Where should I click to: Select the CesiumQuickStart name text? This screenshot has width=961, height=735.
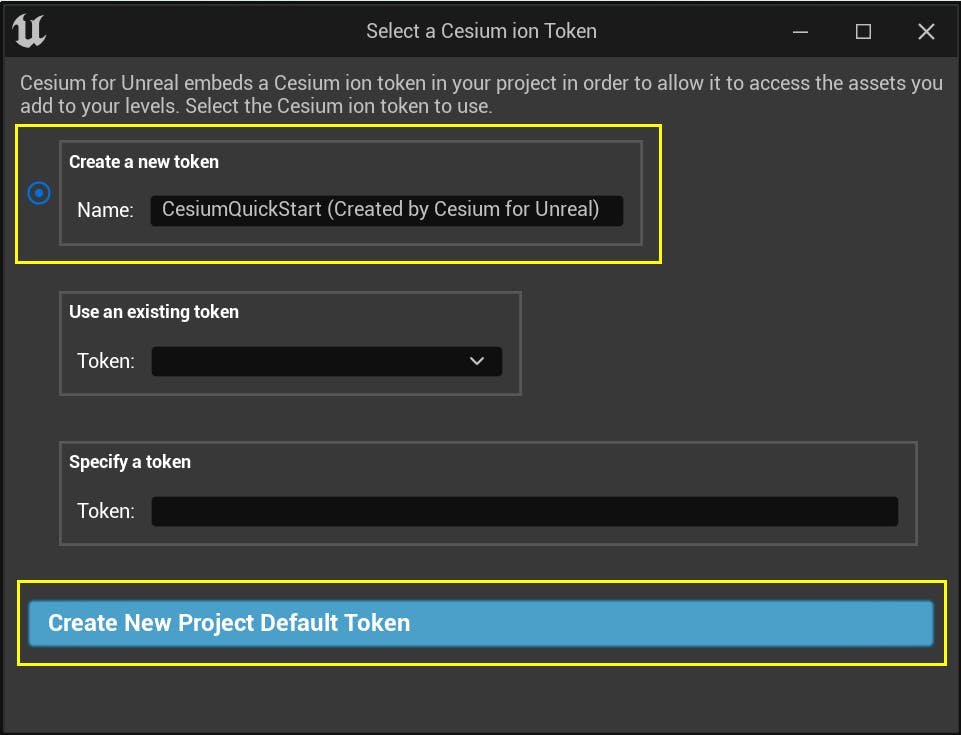click(x=385, y=210)
